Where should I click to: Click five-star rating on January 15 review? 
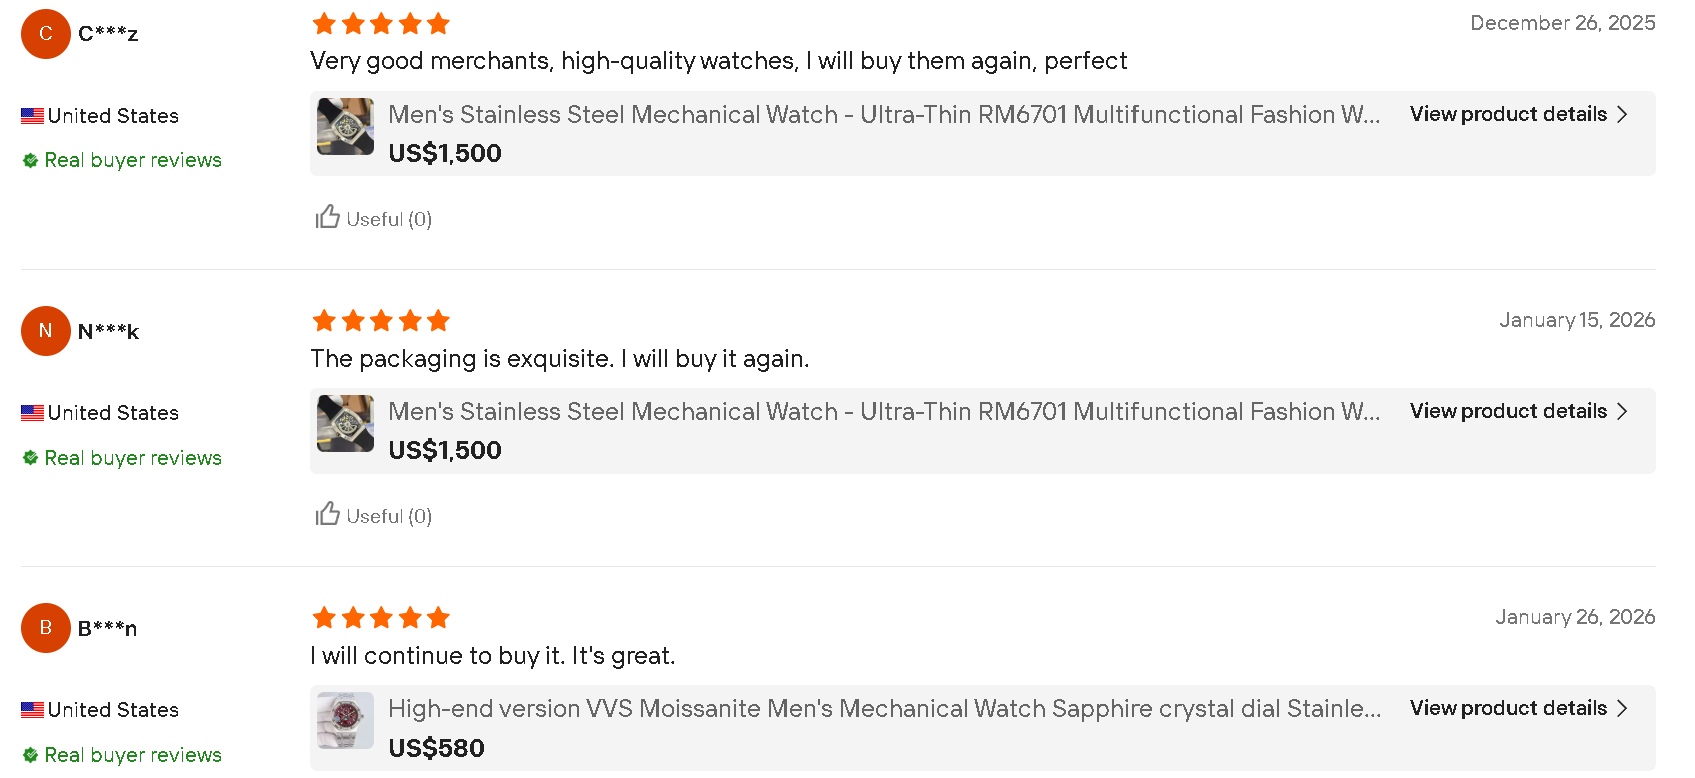(x=381, y=321)
